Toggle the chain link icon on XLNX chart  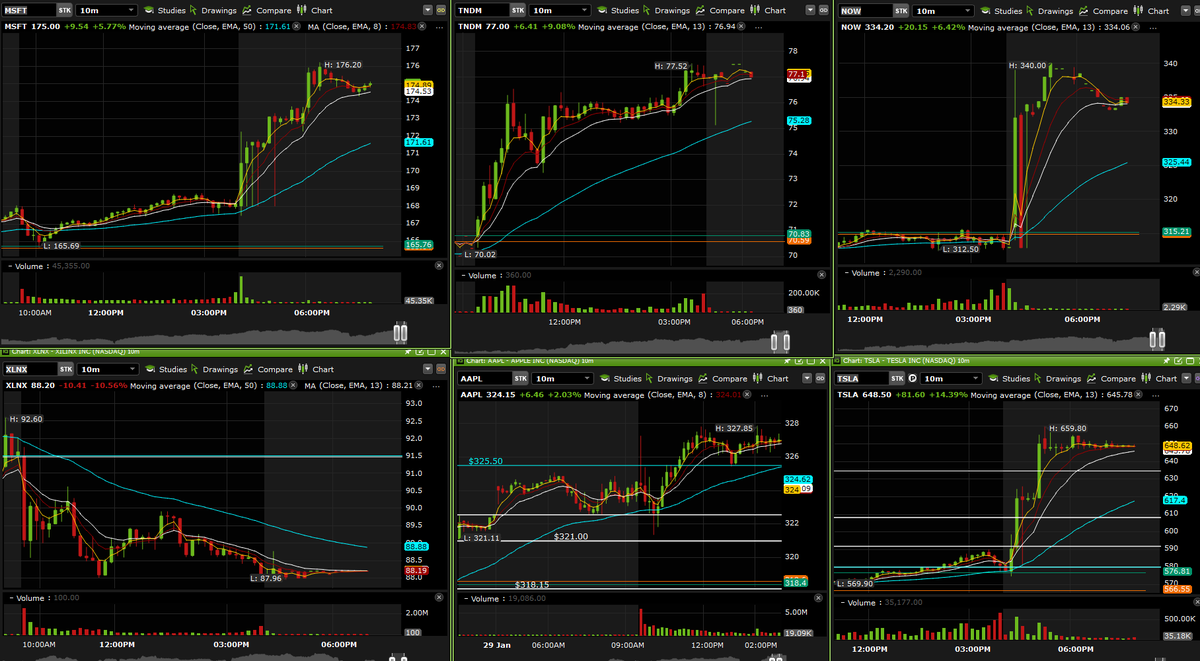tap(440, 369)
